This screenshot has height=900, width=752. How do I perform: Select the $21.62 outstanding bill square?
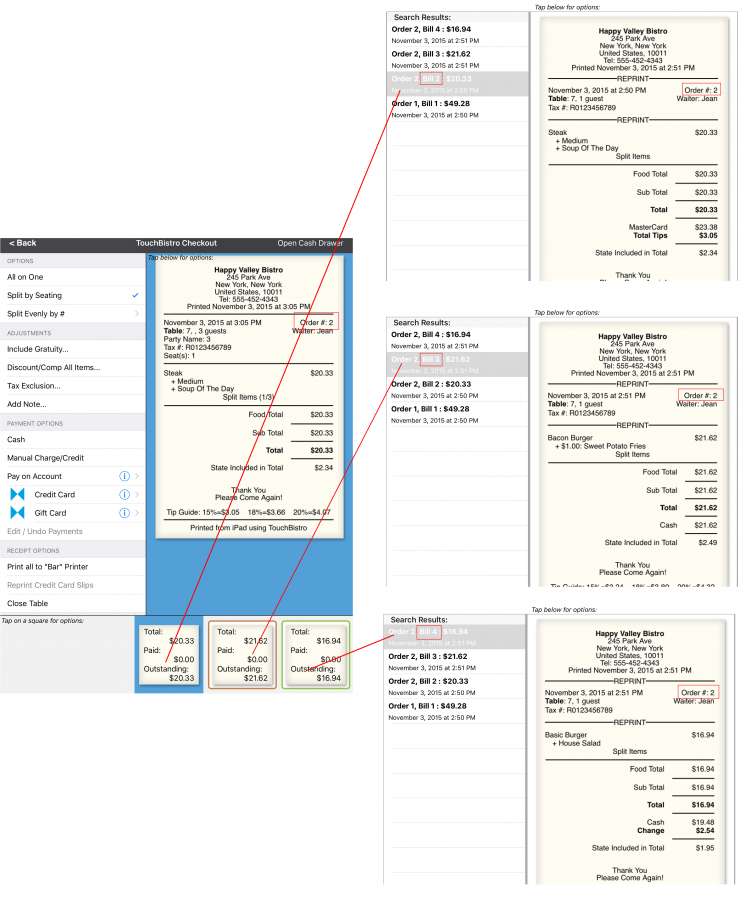[x=242, y=654]
